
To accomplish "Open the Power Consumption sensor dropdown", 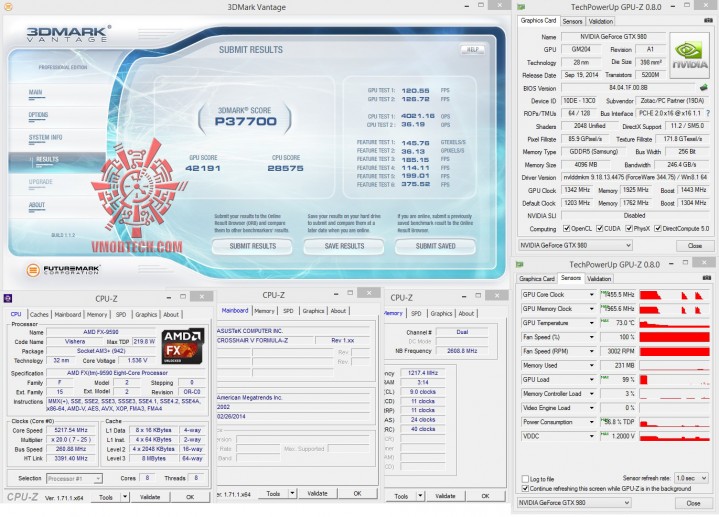I will (592, 422).
